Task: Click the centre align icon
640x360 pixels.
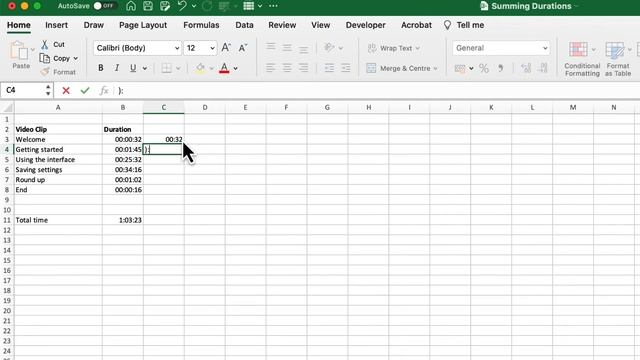Action: click(x=287, y=68)
